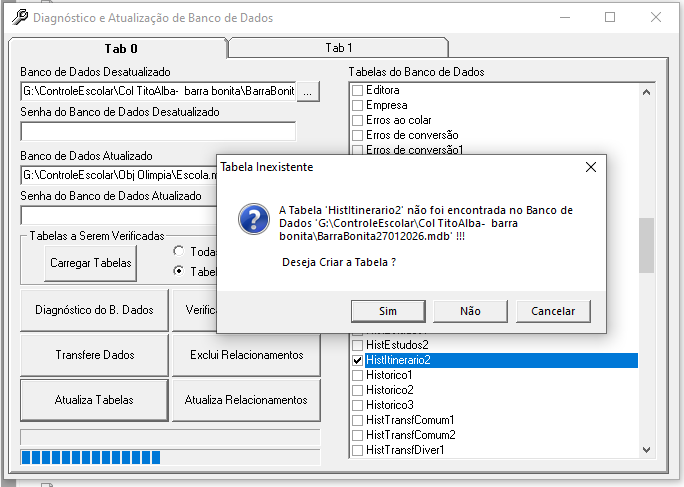
Task: Check the Editora table checkbox
Action: click(x=357, y=90)
